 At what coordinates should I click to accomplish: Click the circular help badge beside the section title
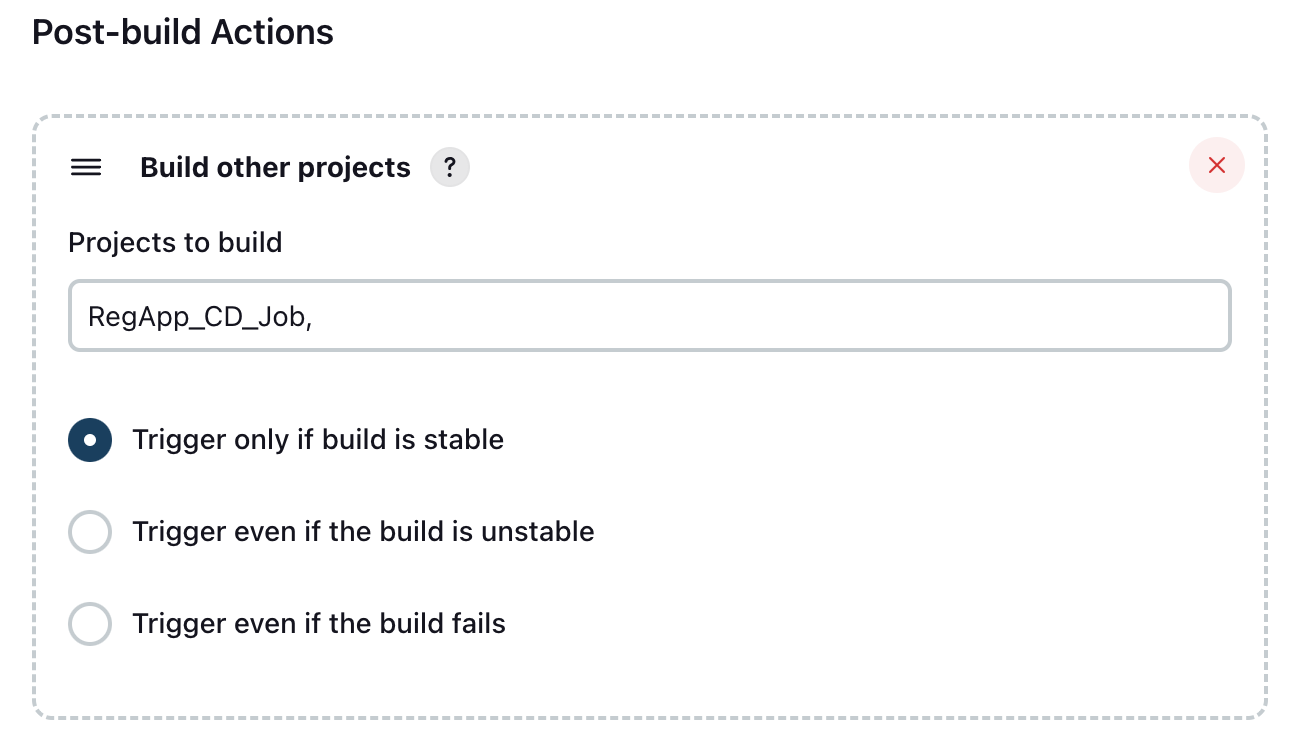pyautogui.click(x=449, y=166)
